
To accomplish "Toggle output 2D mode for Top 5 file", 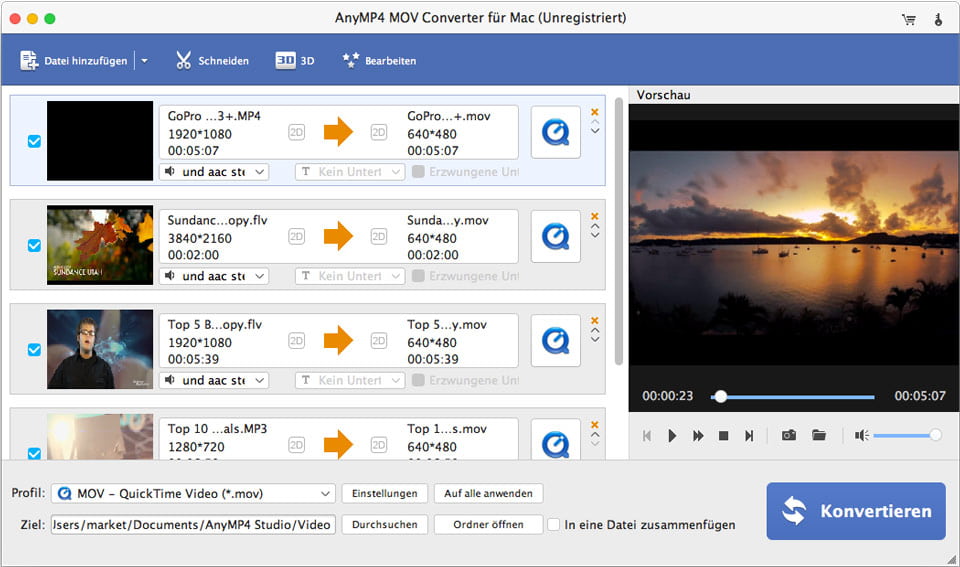I will click(x=379, y=340).
